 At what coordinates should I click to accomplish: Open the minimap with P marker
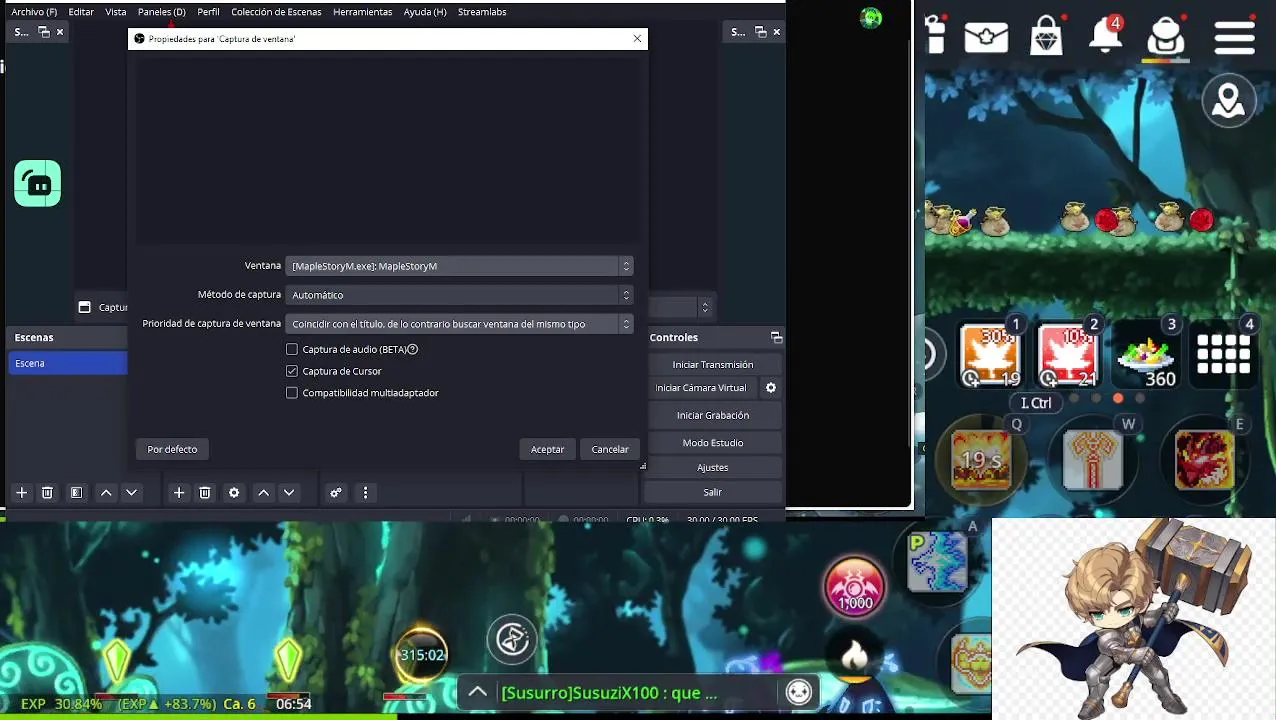click(x=937, y=562)
